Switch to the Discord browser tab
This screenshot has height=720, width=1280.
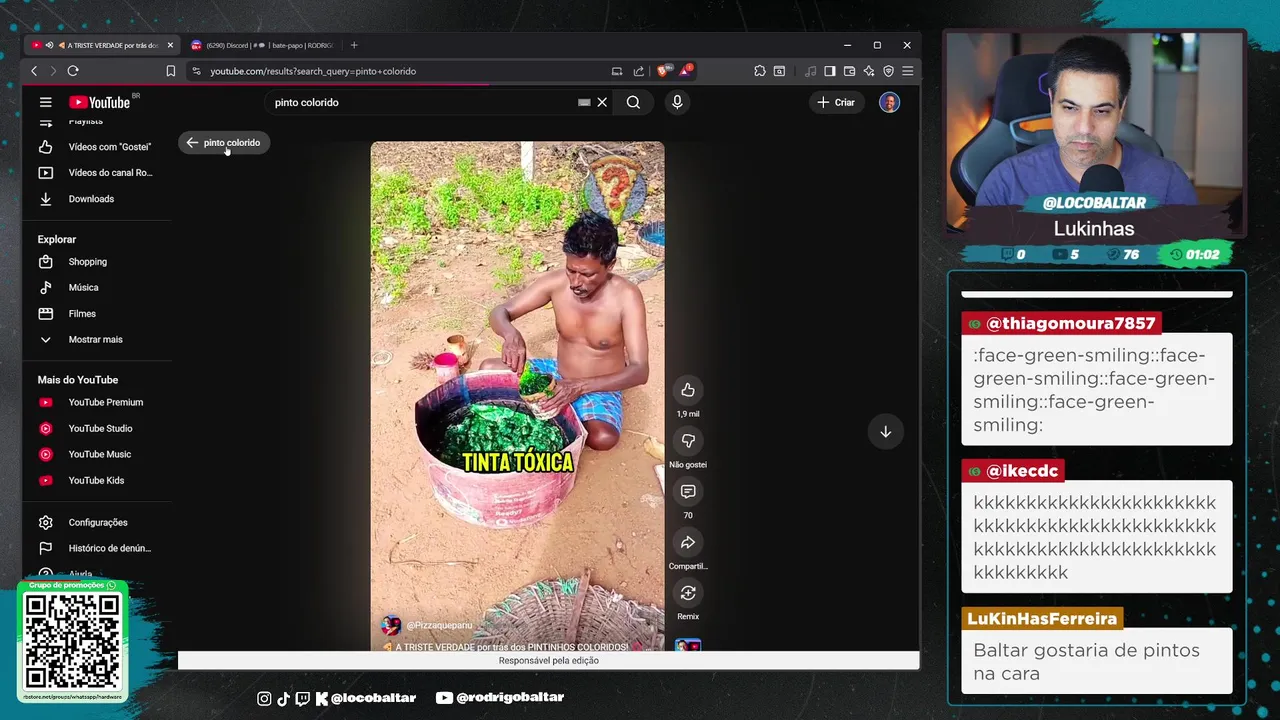pyautogui.click(x=262, y=45)
